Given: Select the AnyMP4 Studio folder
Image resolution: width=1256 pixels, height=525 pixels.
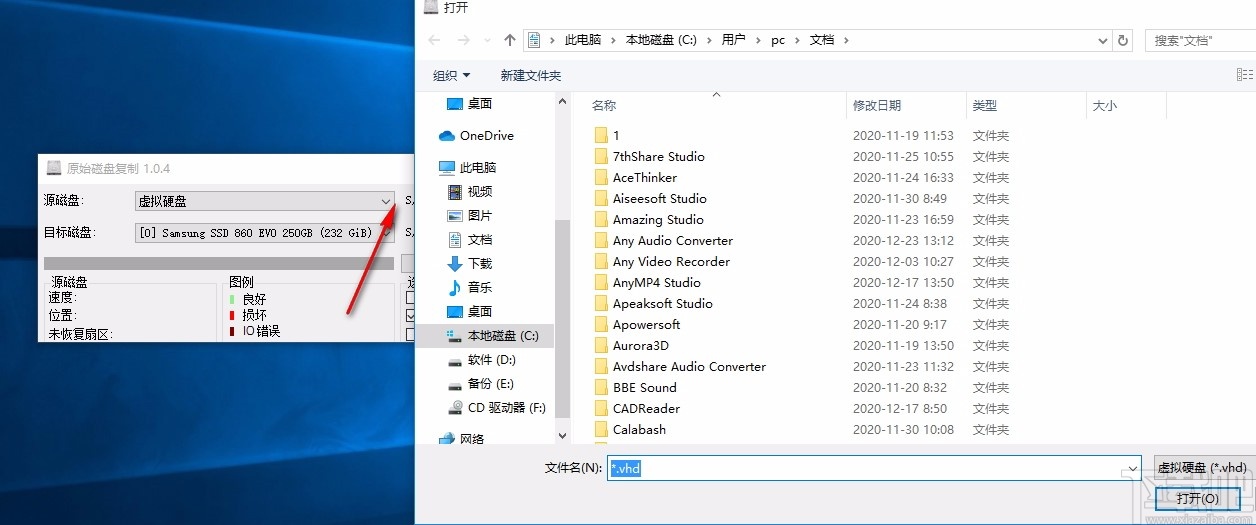Looking at the screenshot, I should pyautogui.click(x=647, y=282).
